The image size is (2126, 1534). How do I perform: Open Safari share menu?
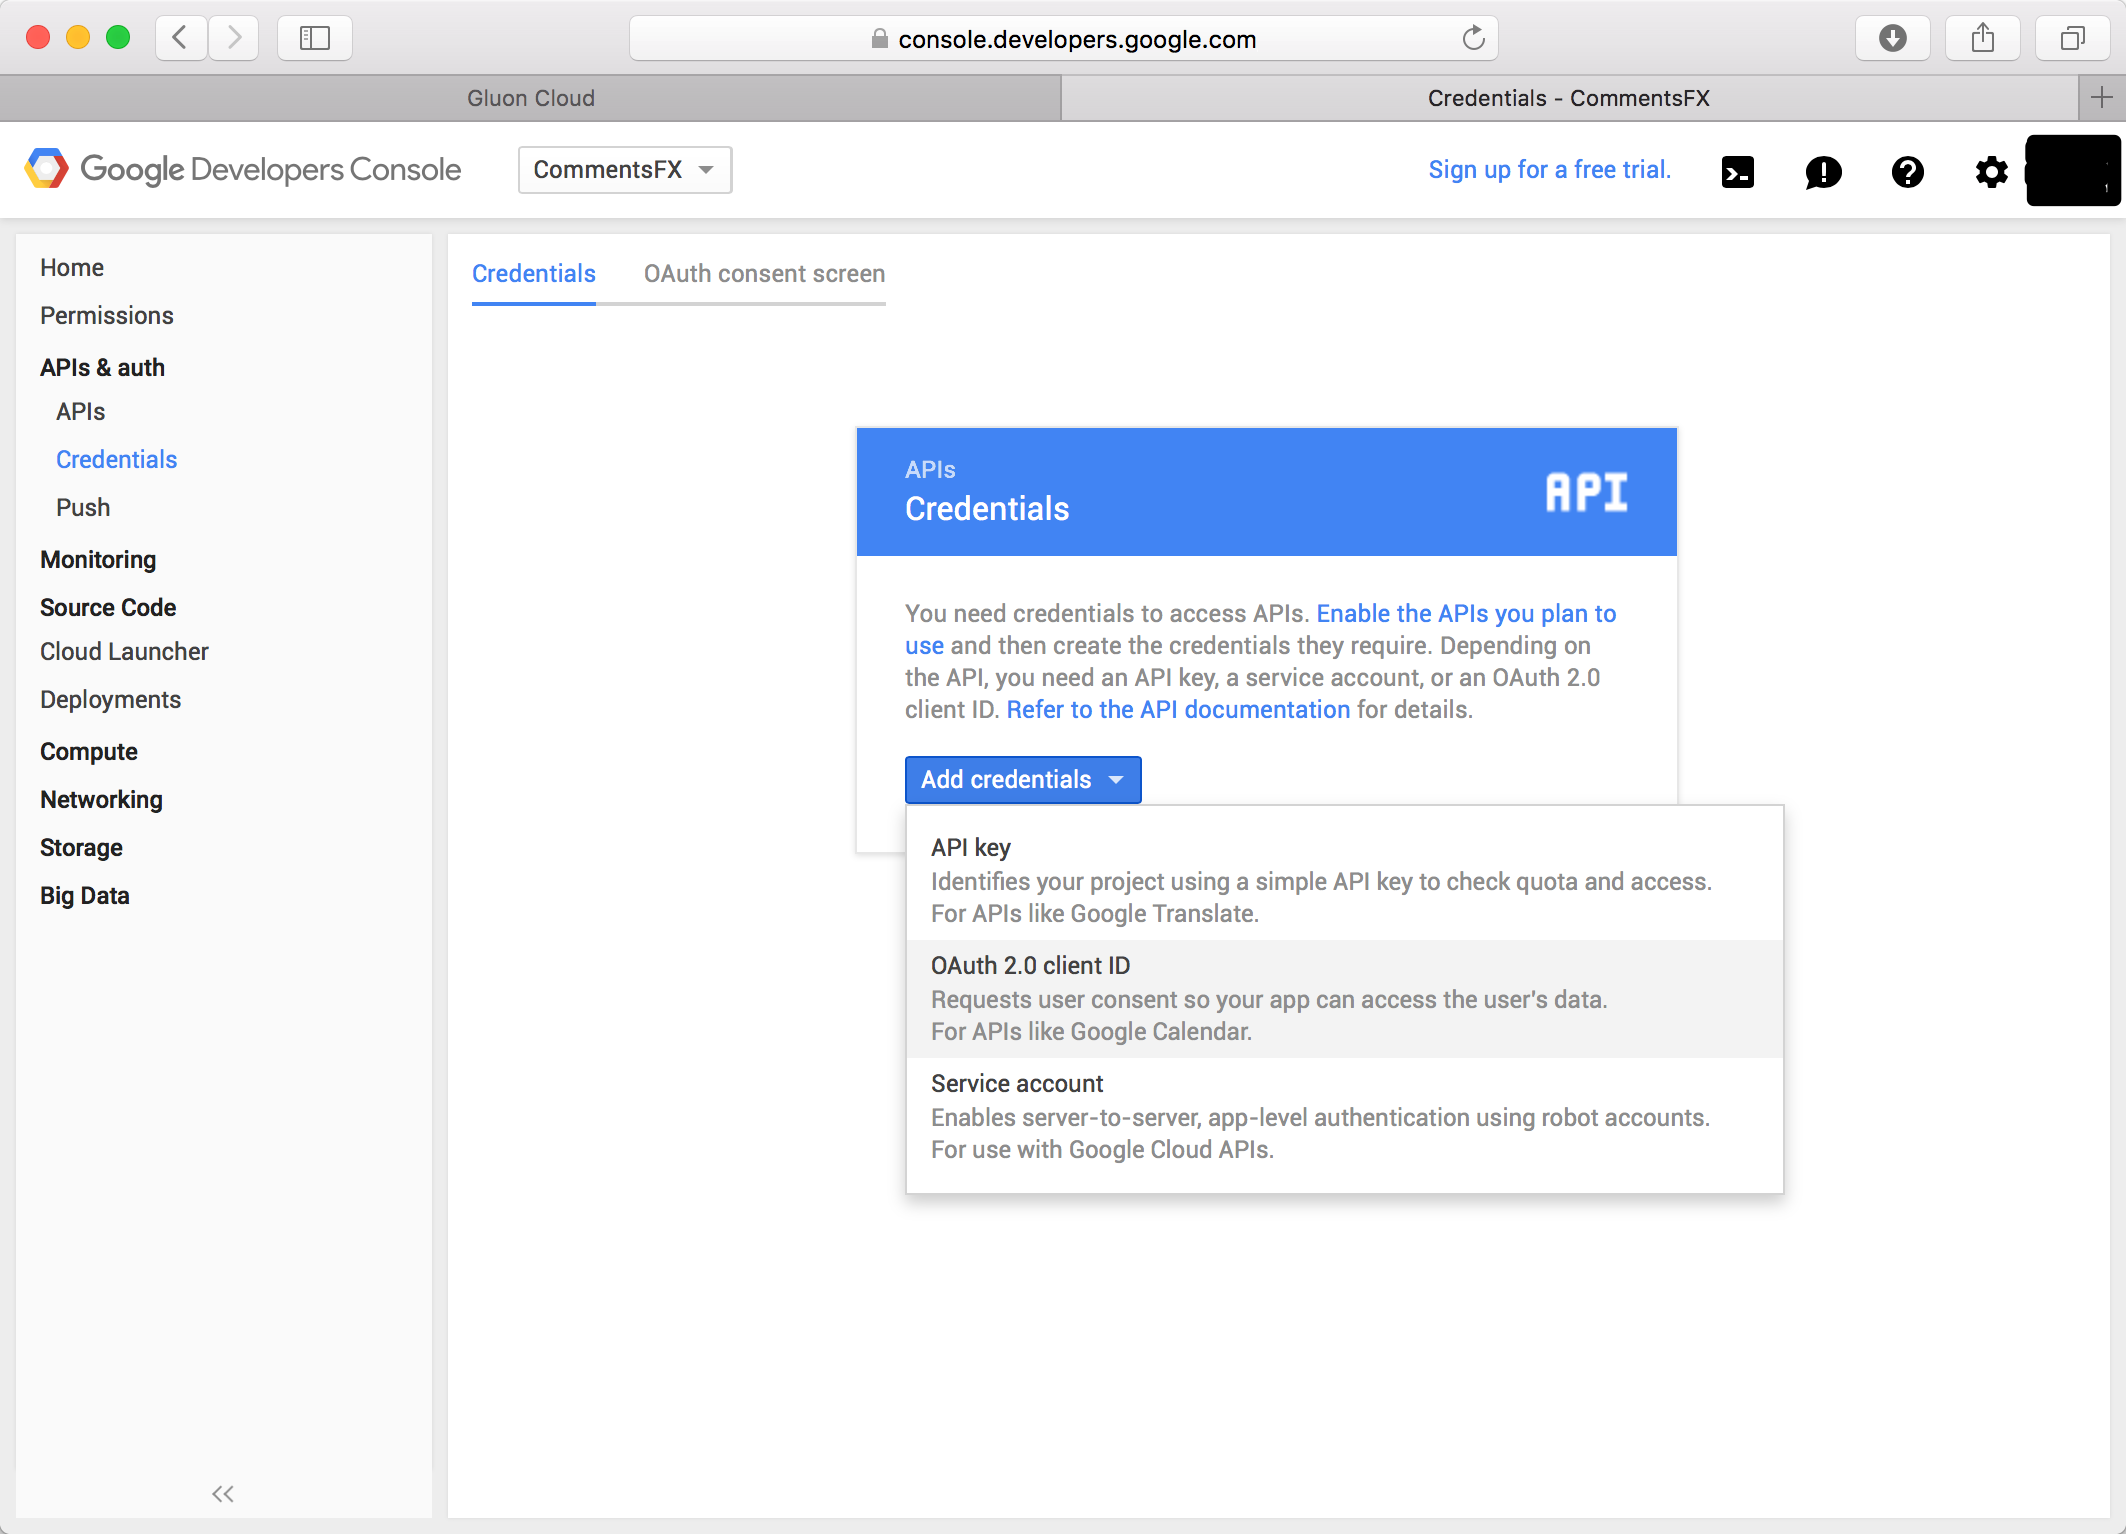(1982, 38)
